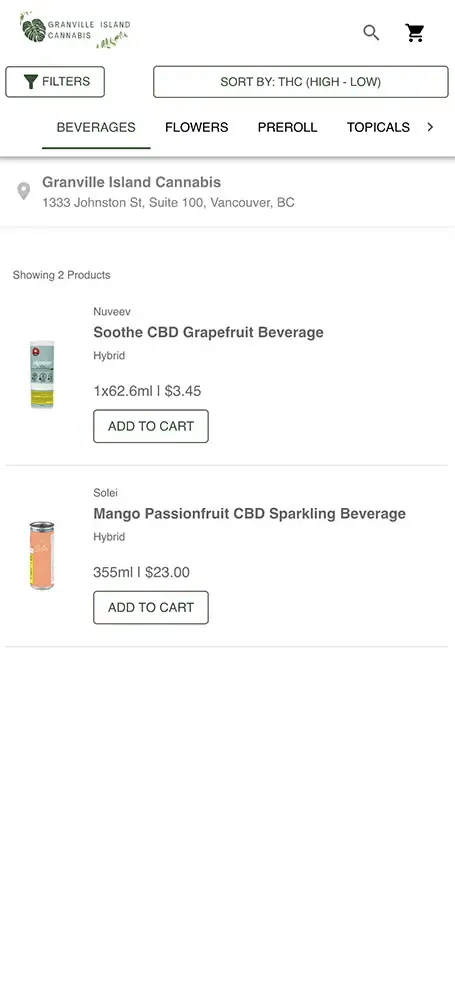This screenshot has width=455, height=983.
Task: Open Soothe CBD Grapefruit Beverage title link
Action: tap(209, 332)
